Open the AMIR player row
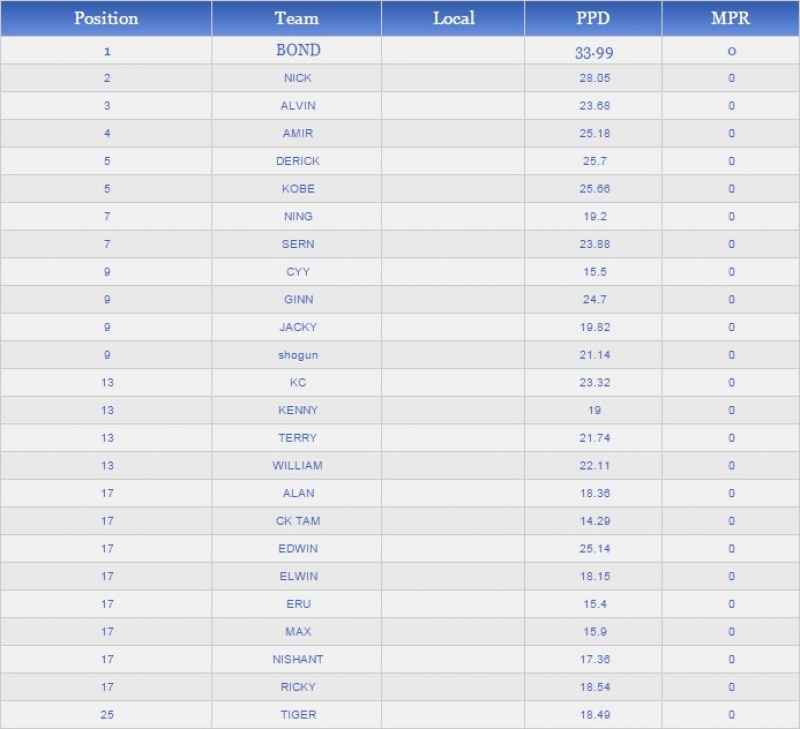Screen dimensions: 800x729 298,133
